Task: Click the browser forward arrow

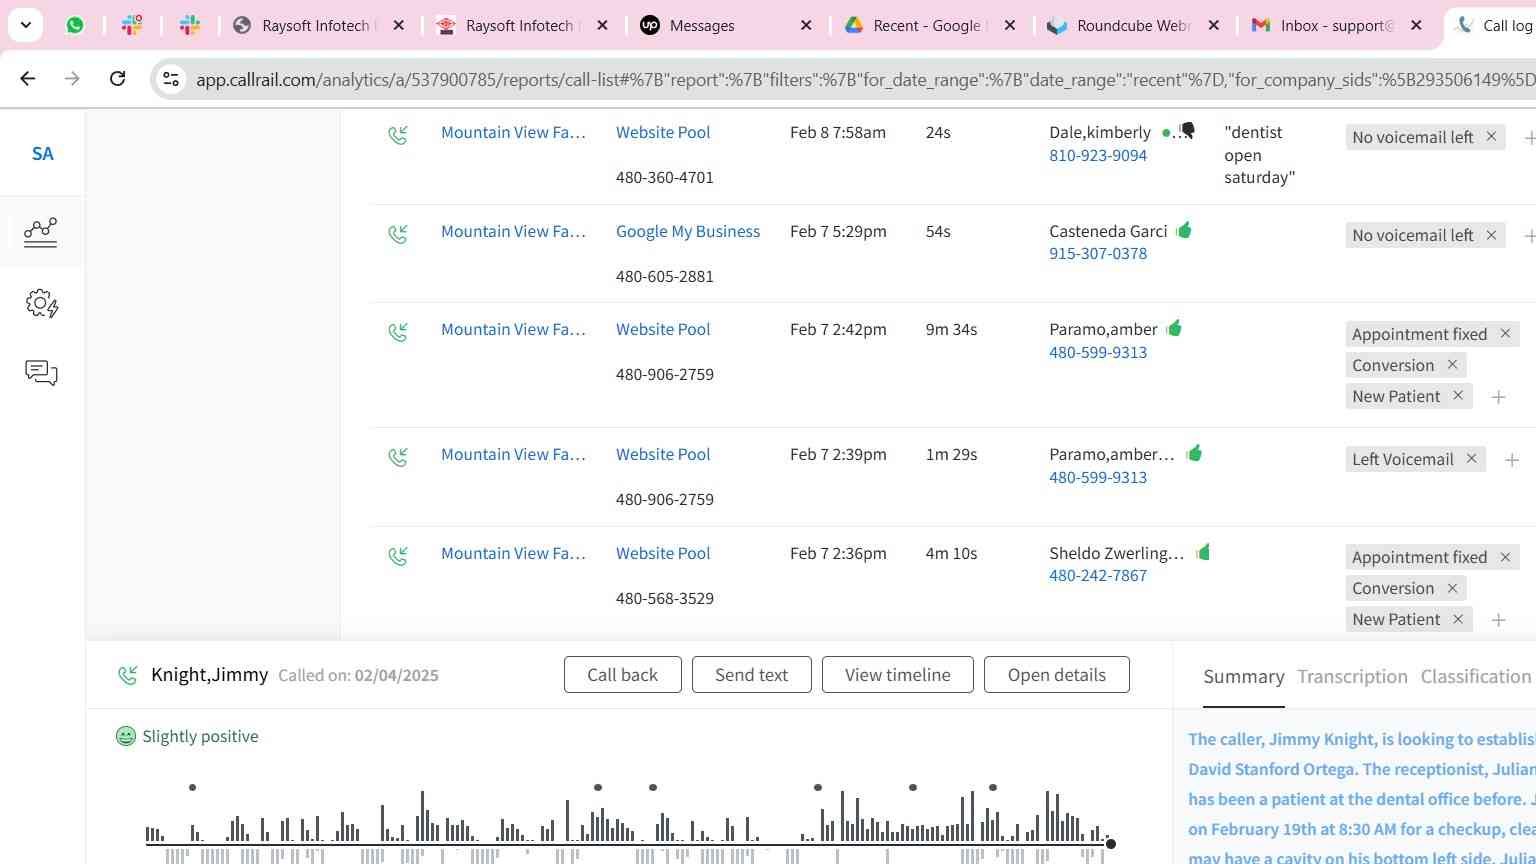Action: [x=72, y=78]
